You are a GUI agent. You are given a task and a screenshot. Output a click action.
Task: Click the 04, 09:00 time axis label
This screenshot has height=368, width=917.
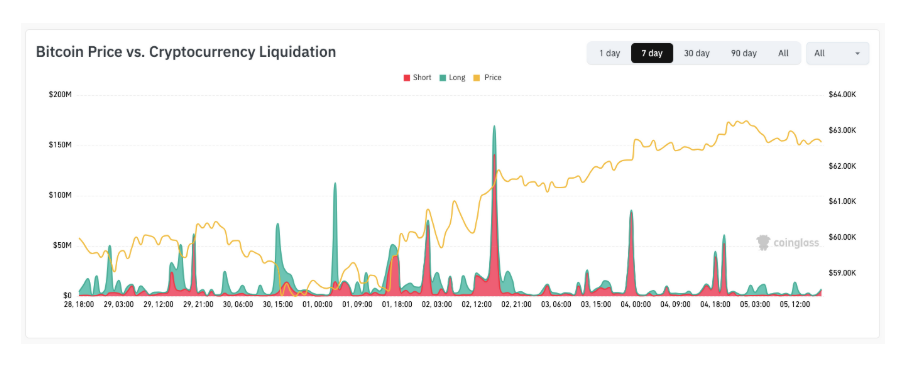coord(675,305)
